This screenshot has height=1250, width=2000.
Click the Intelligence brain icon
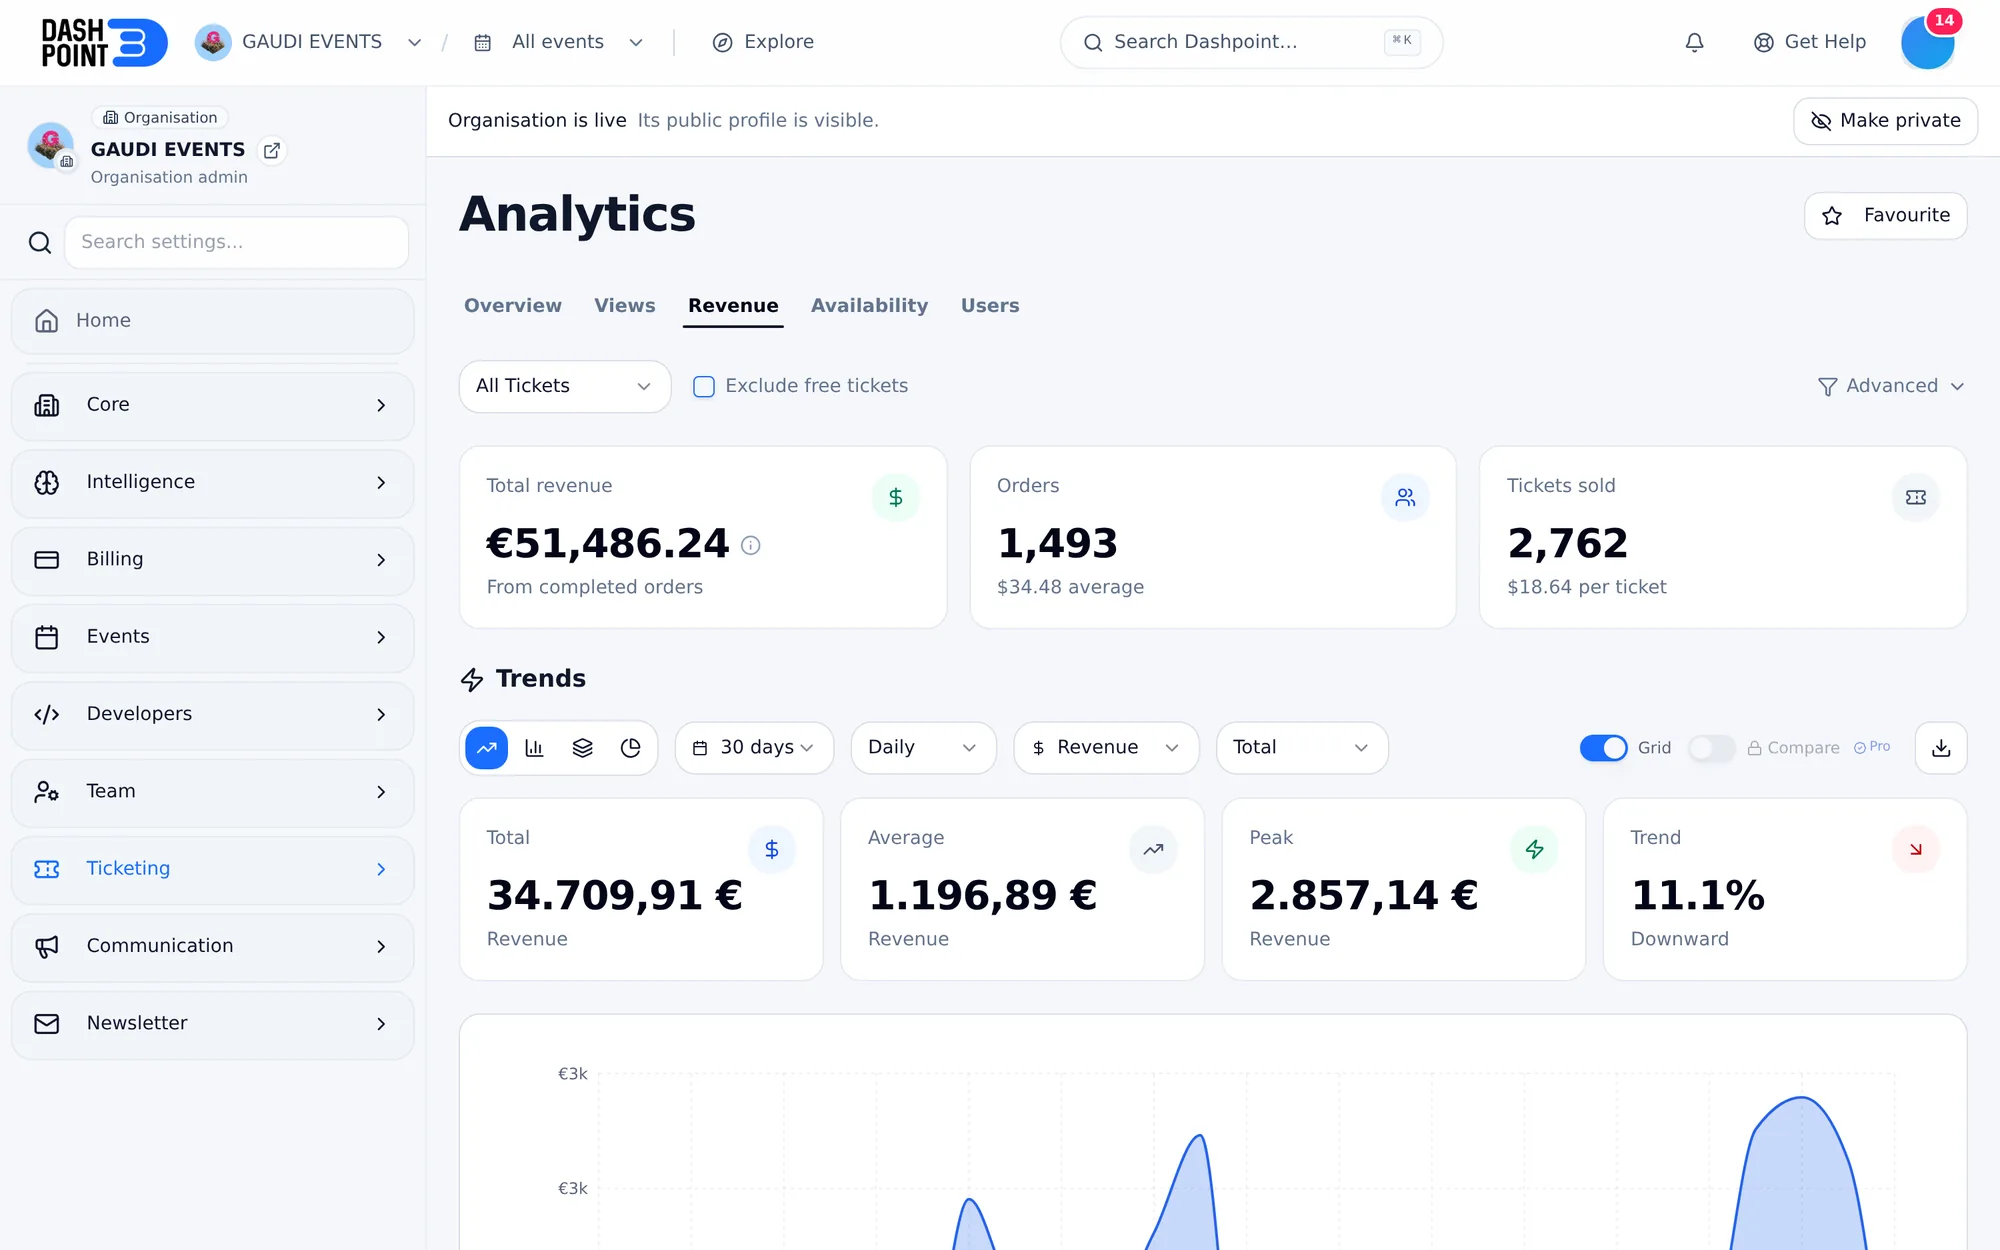tap(47, 482)
